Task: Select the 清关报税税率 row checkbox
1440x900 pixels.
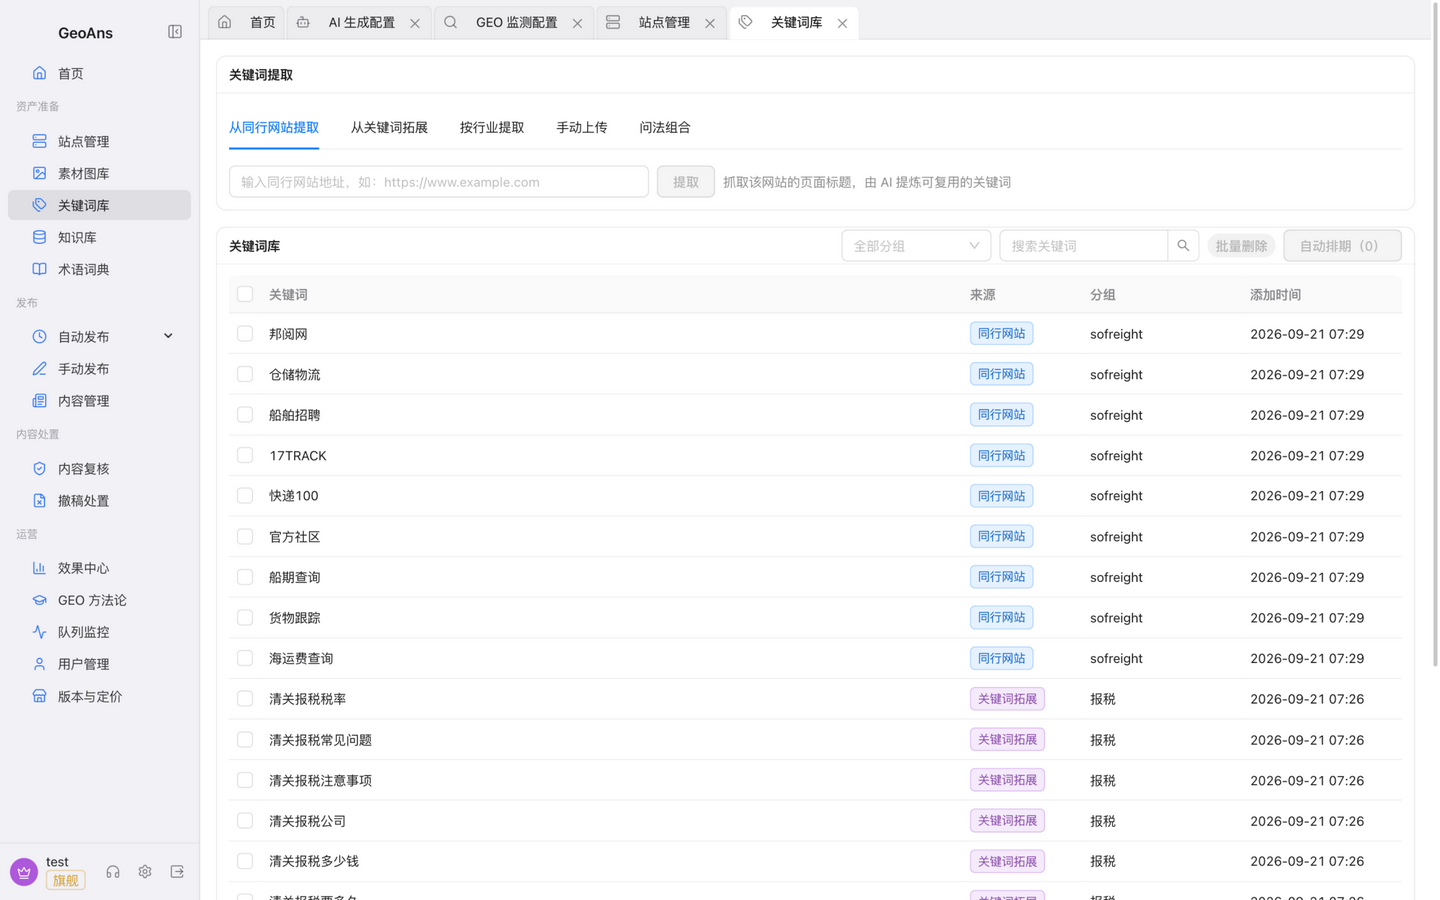Action: (245, 699)
